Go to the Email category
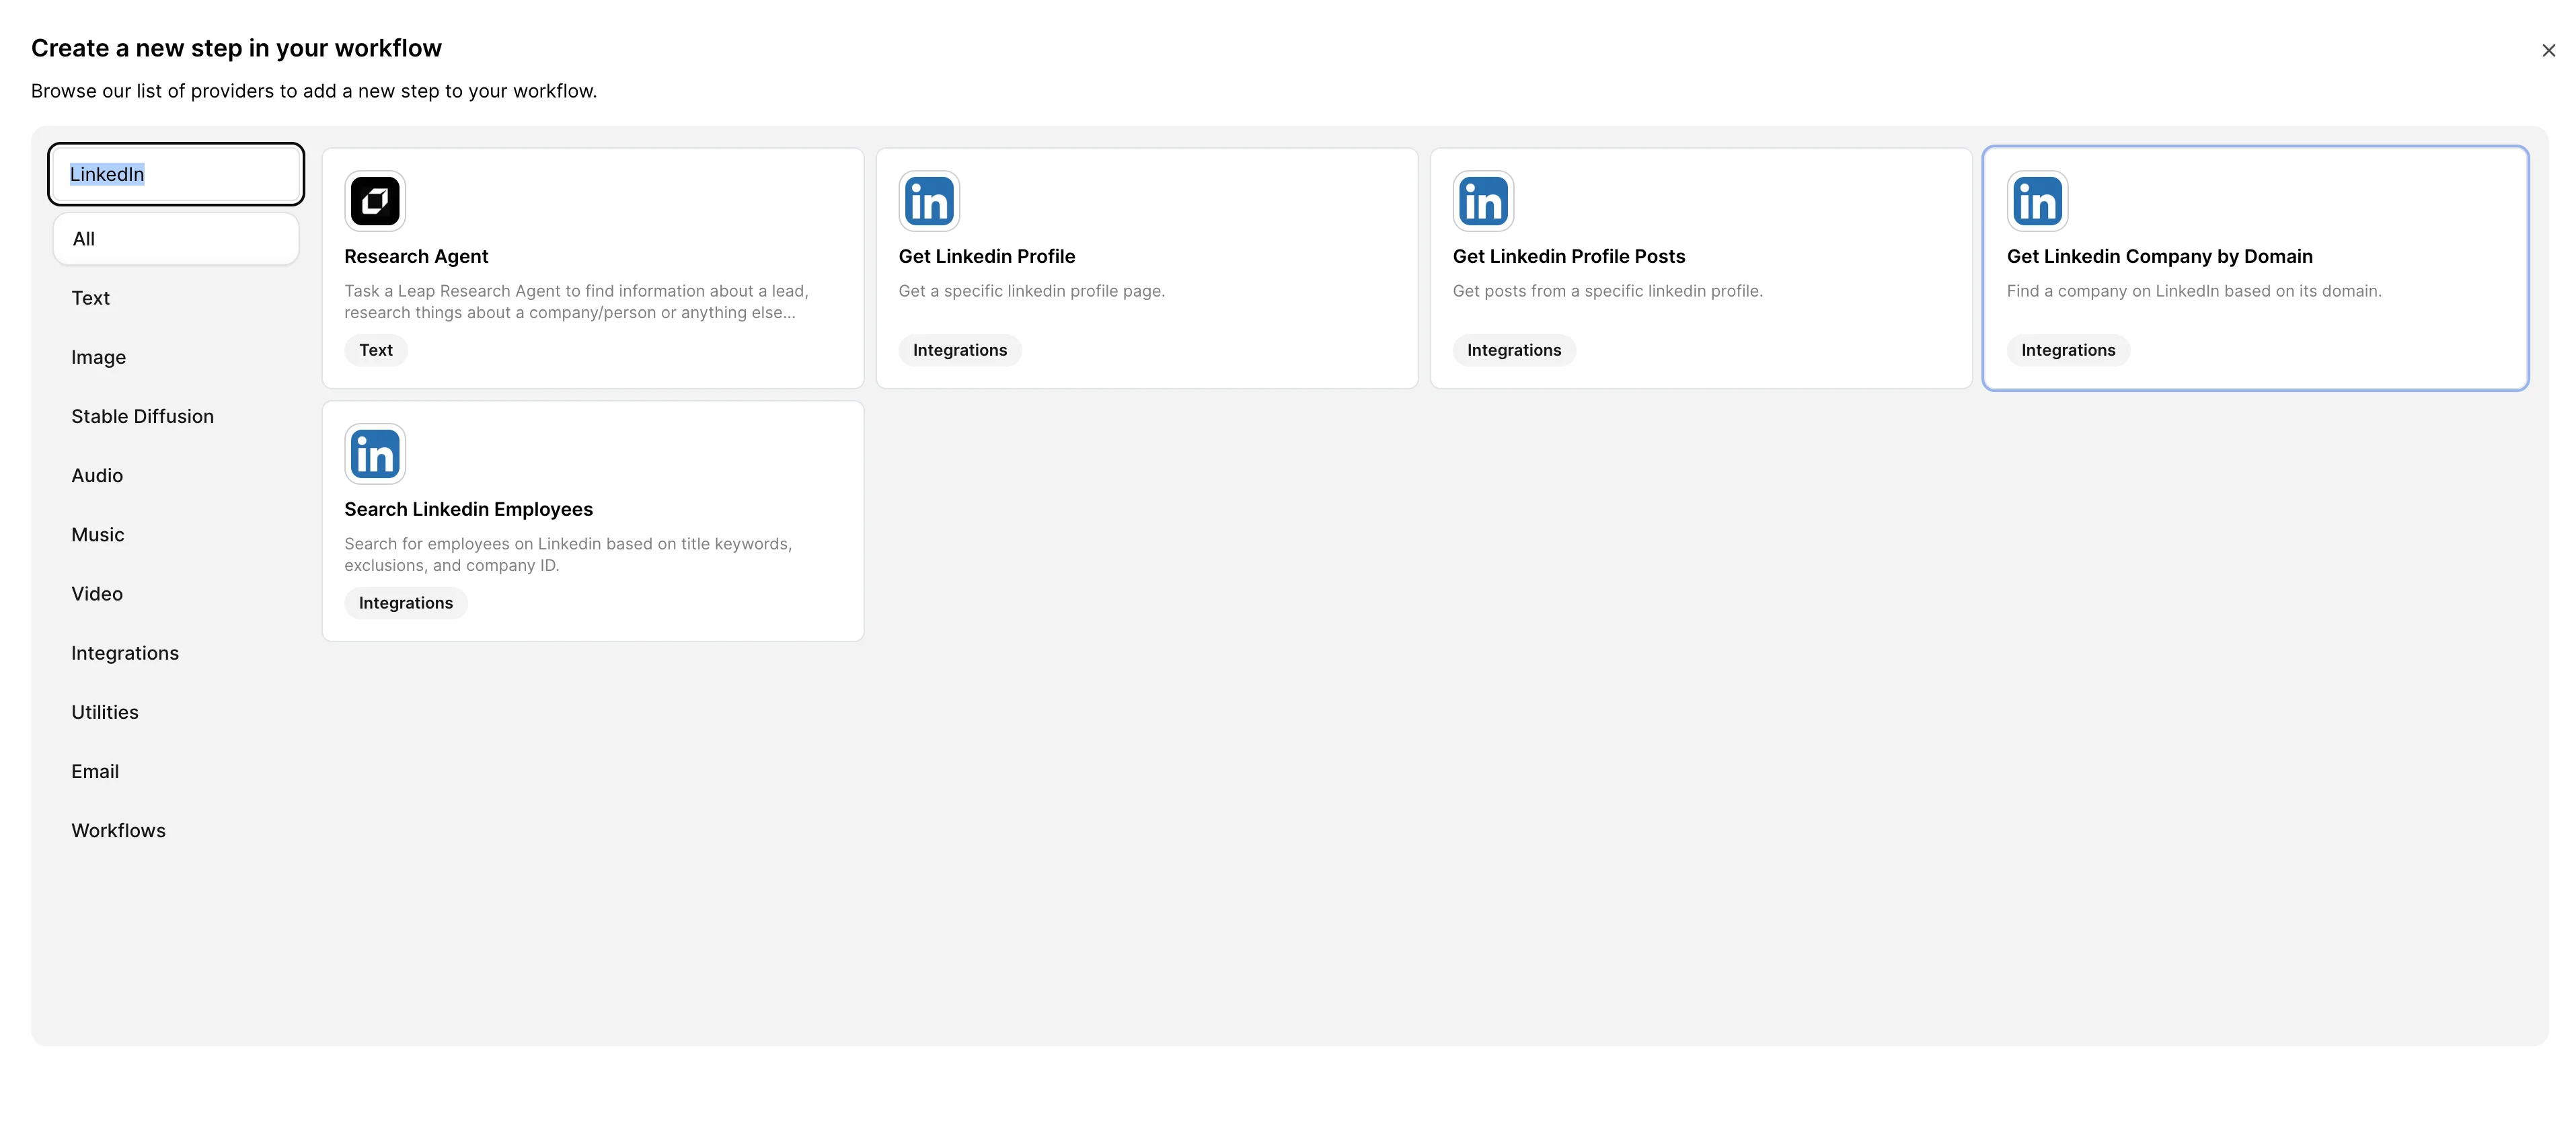Image resolution: width=2576 pixels, height=1123 pixels. pyautogui.click(x=95, y=771)
